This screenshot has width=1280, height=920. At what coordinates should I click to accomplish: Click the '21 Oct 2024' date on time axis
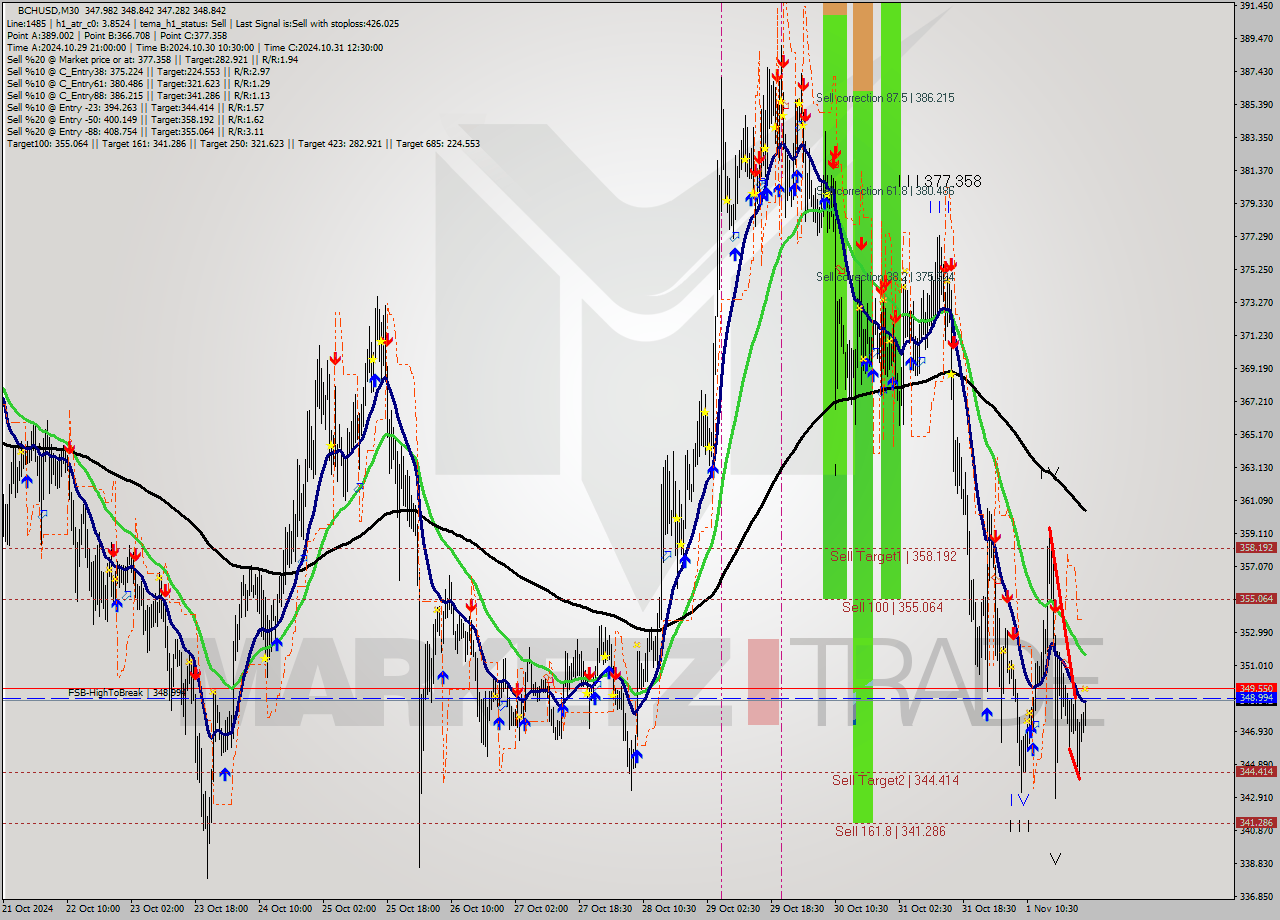(x=27, y=909)
